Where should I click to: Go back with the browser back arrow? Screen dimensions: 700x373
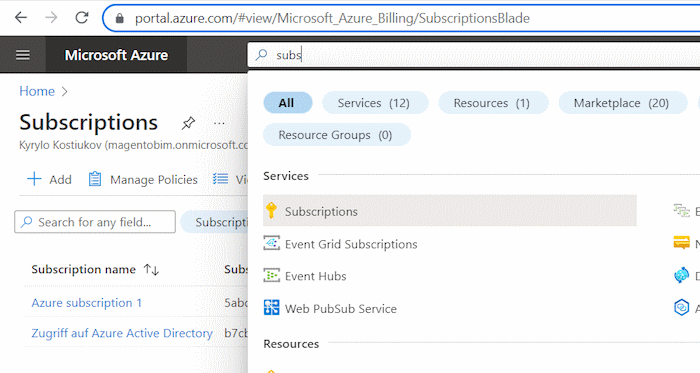(21, 18)
